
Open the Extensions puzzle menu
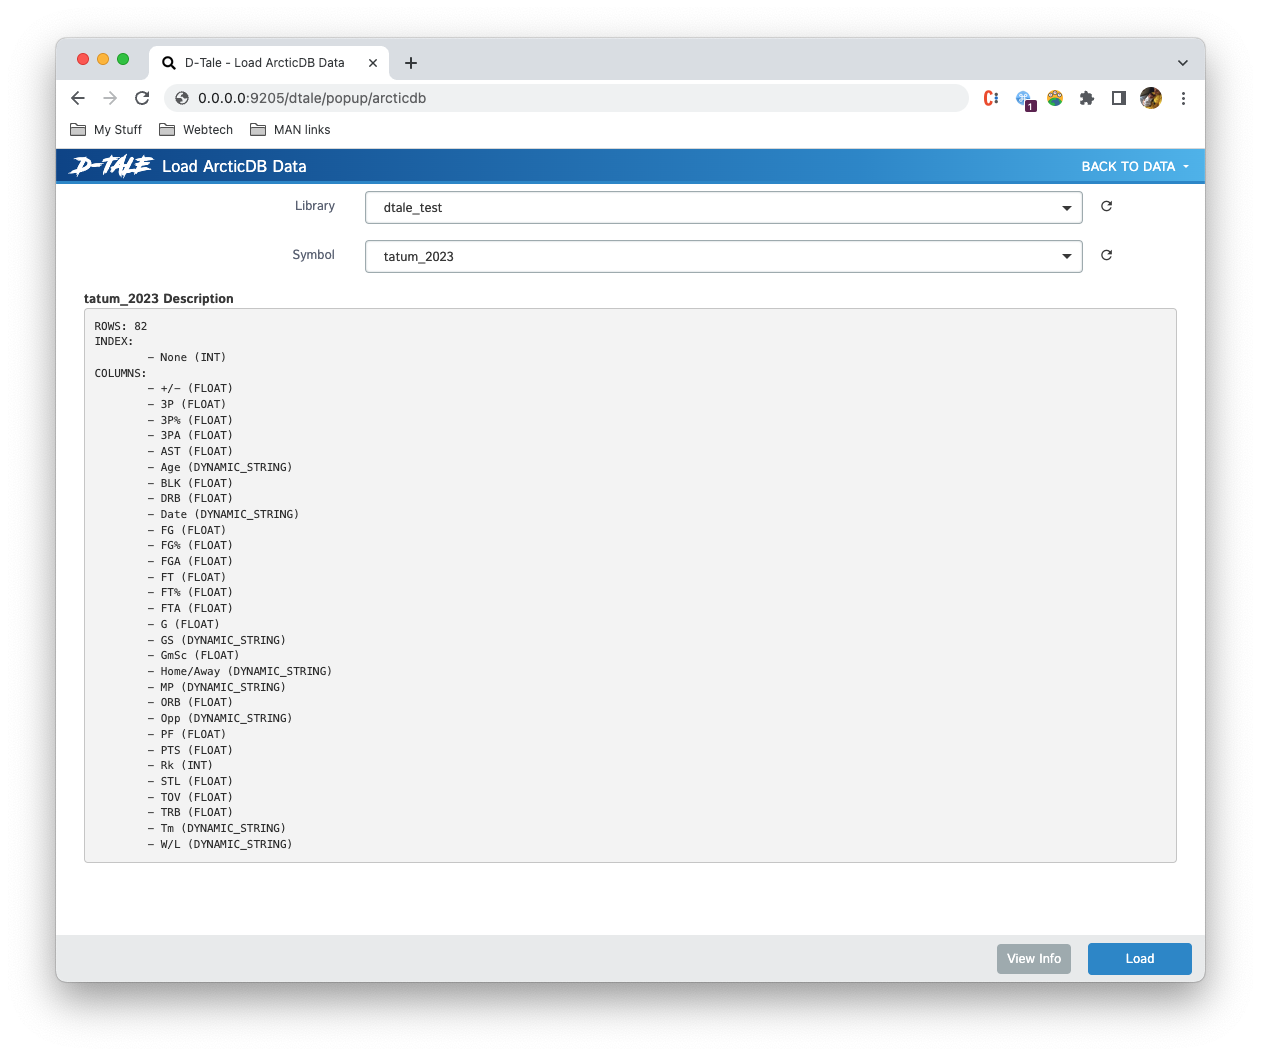tap(1087, 98)
